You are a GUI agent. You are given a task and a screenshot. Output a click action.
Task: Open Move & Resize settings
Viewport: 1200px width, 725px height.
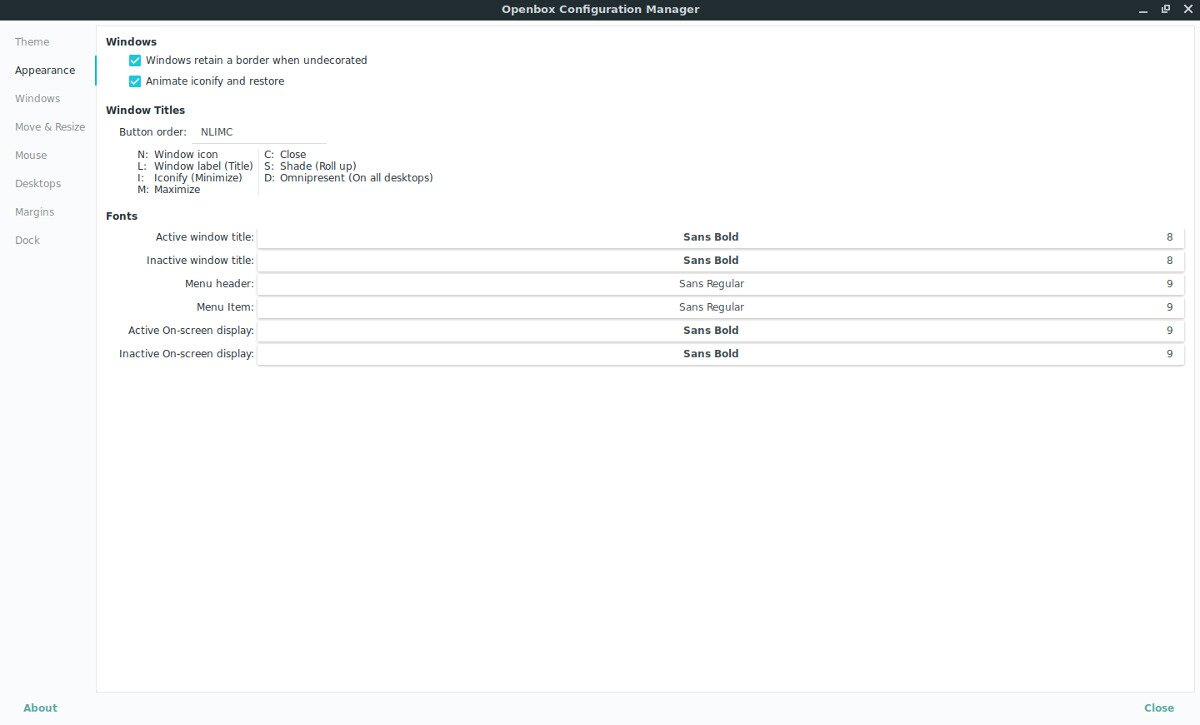[x=50, y=127]
